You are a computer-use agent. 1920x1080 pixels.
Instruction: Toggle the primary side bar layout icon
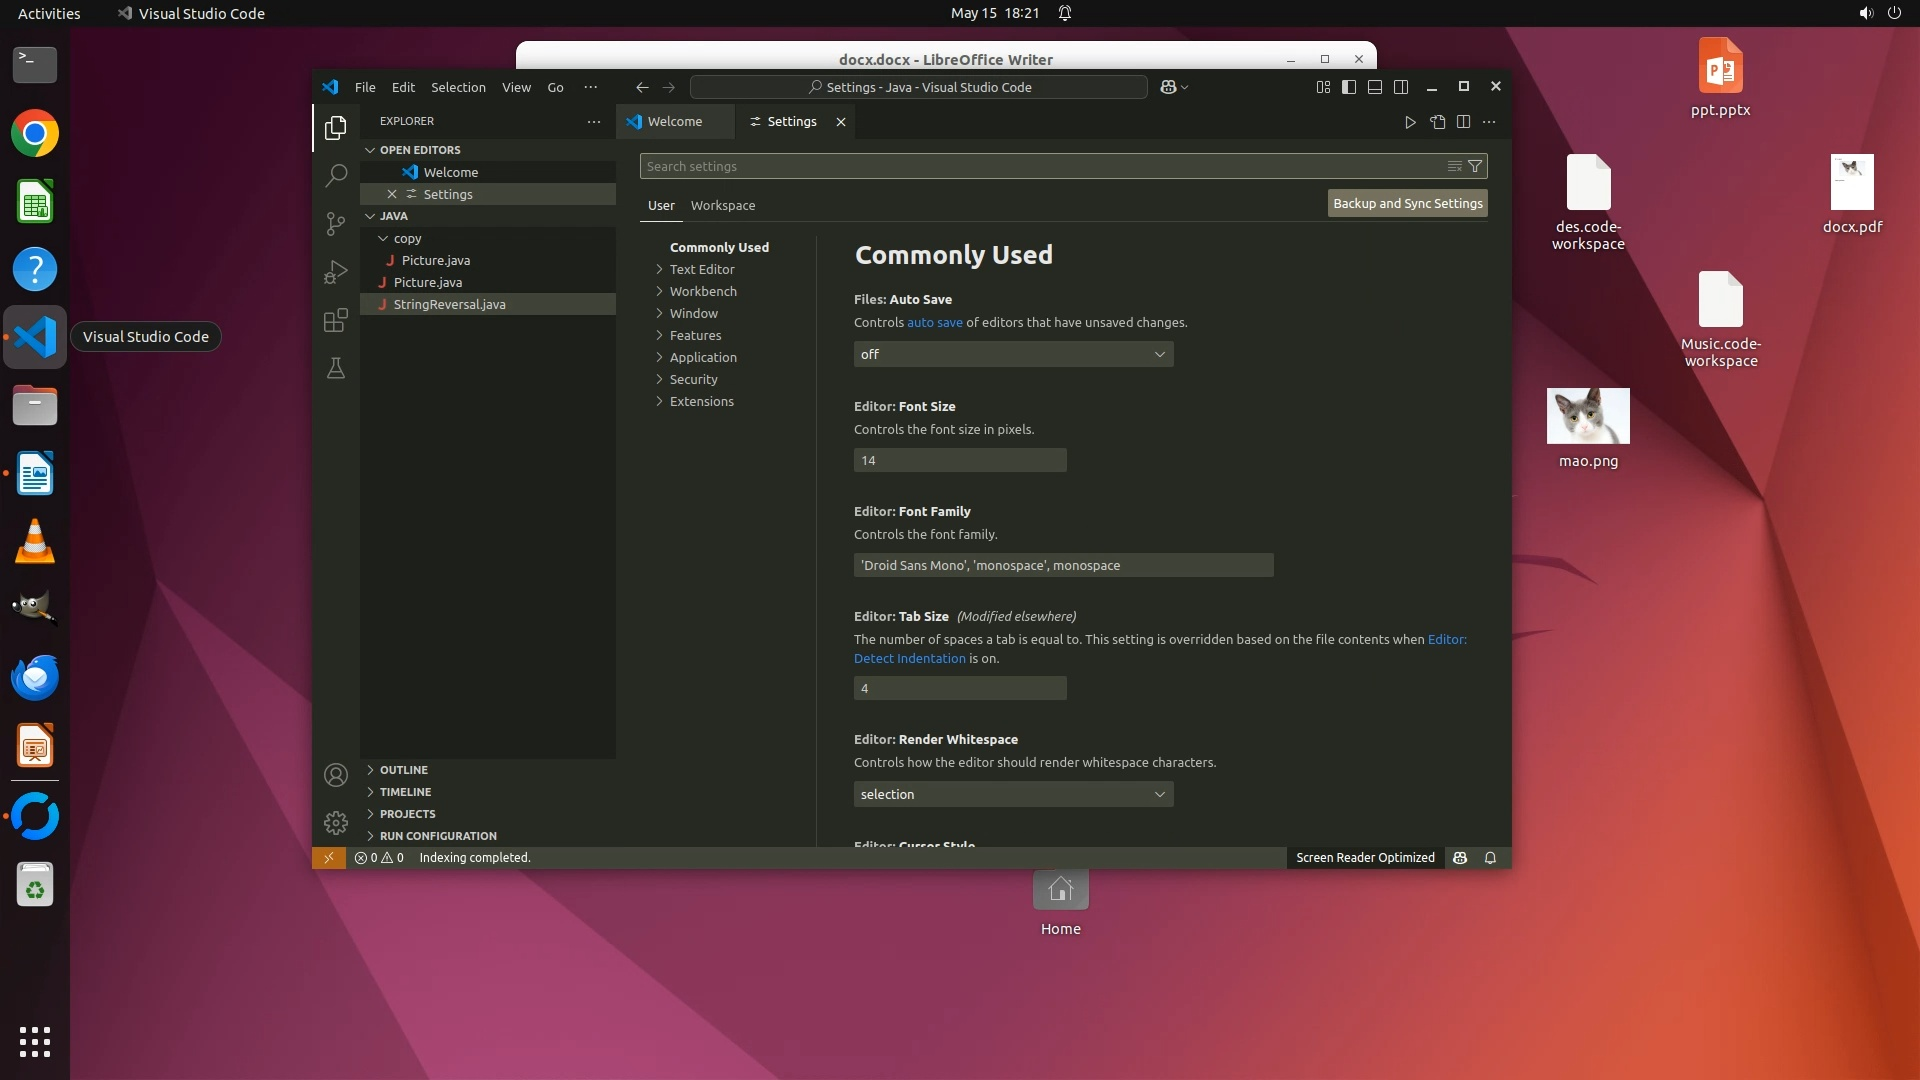pos(1349,87)
